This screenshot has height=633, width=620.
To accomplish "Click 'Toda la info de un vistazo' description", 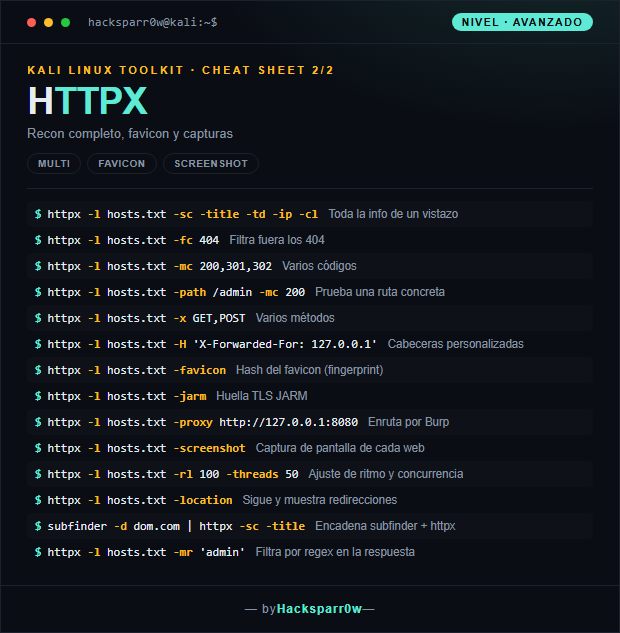I will [393, 214].
